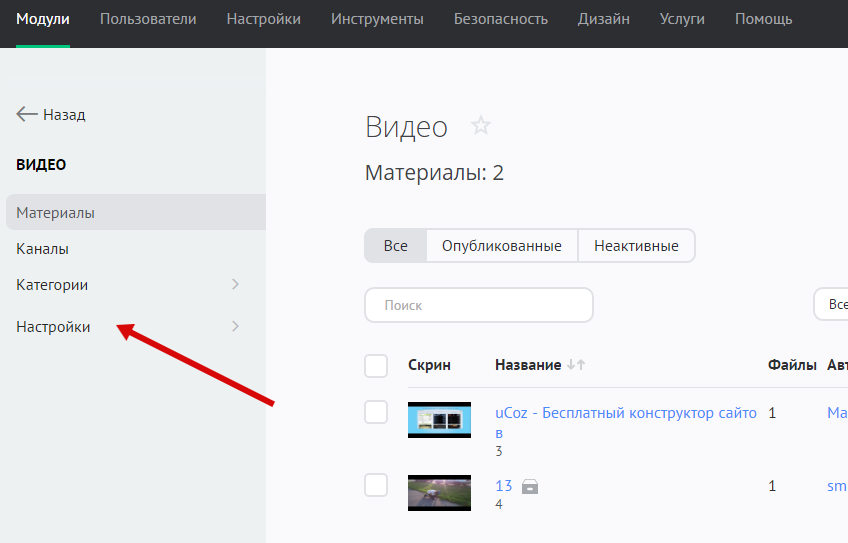The height and width of the screenshot is (543, 848).
Task: Open the uCoz video thumbnail
Action: tap(439, 420)
